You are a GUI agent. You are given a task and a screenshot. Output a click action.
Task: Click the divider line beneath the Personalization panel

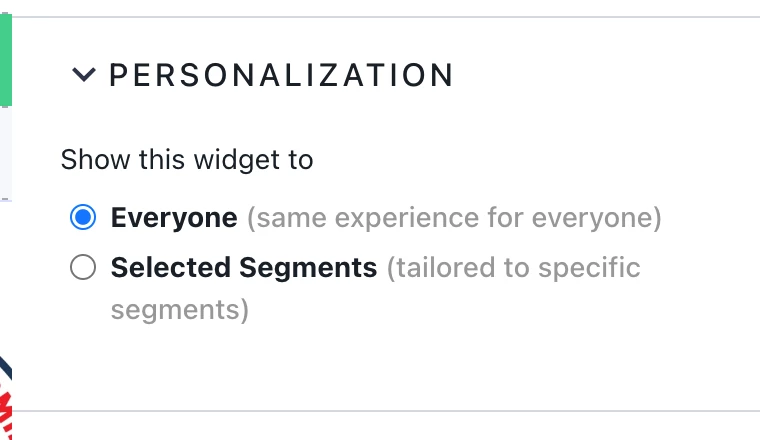(x=386, y=411)
